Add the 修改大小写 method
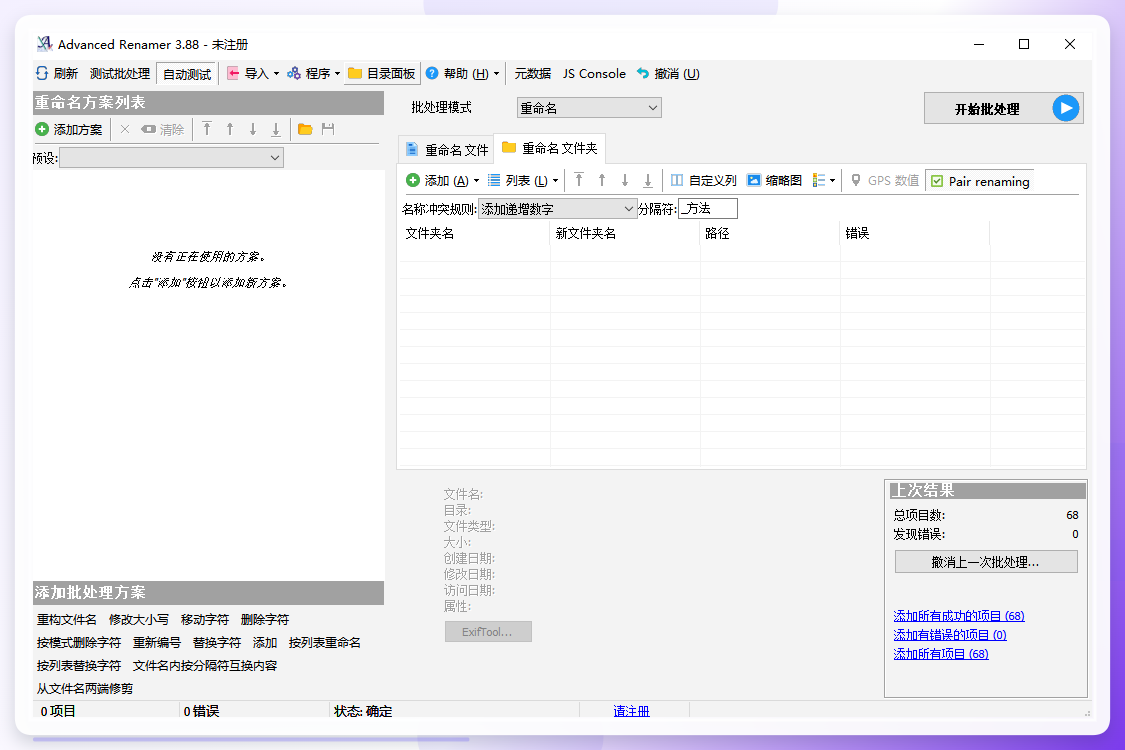This screenshot has height=750, width=1125. (139, 619)
